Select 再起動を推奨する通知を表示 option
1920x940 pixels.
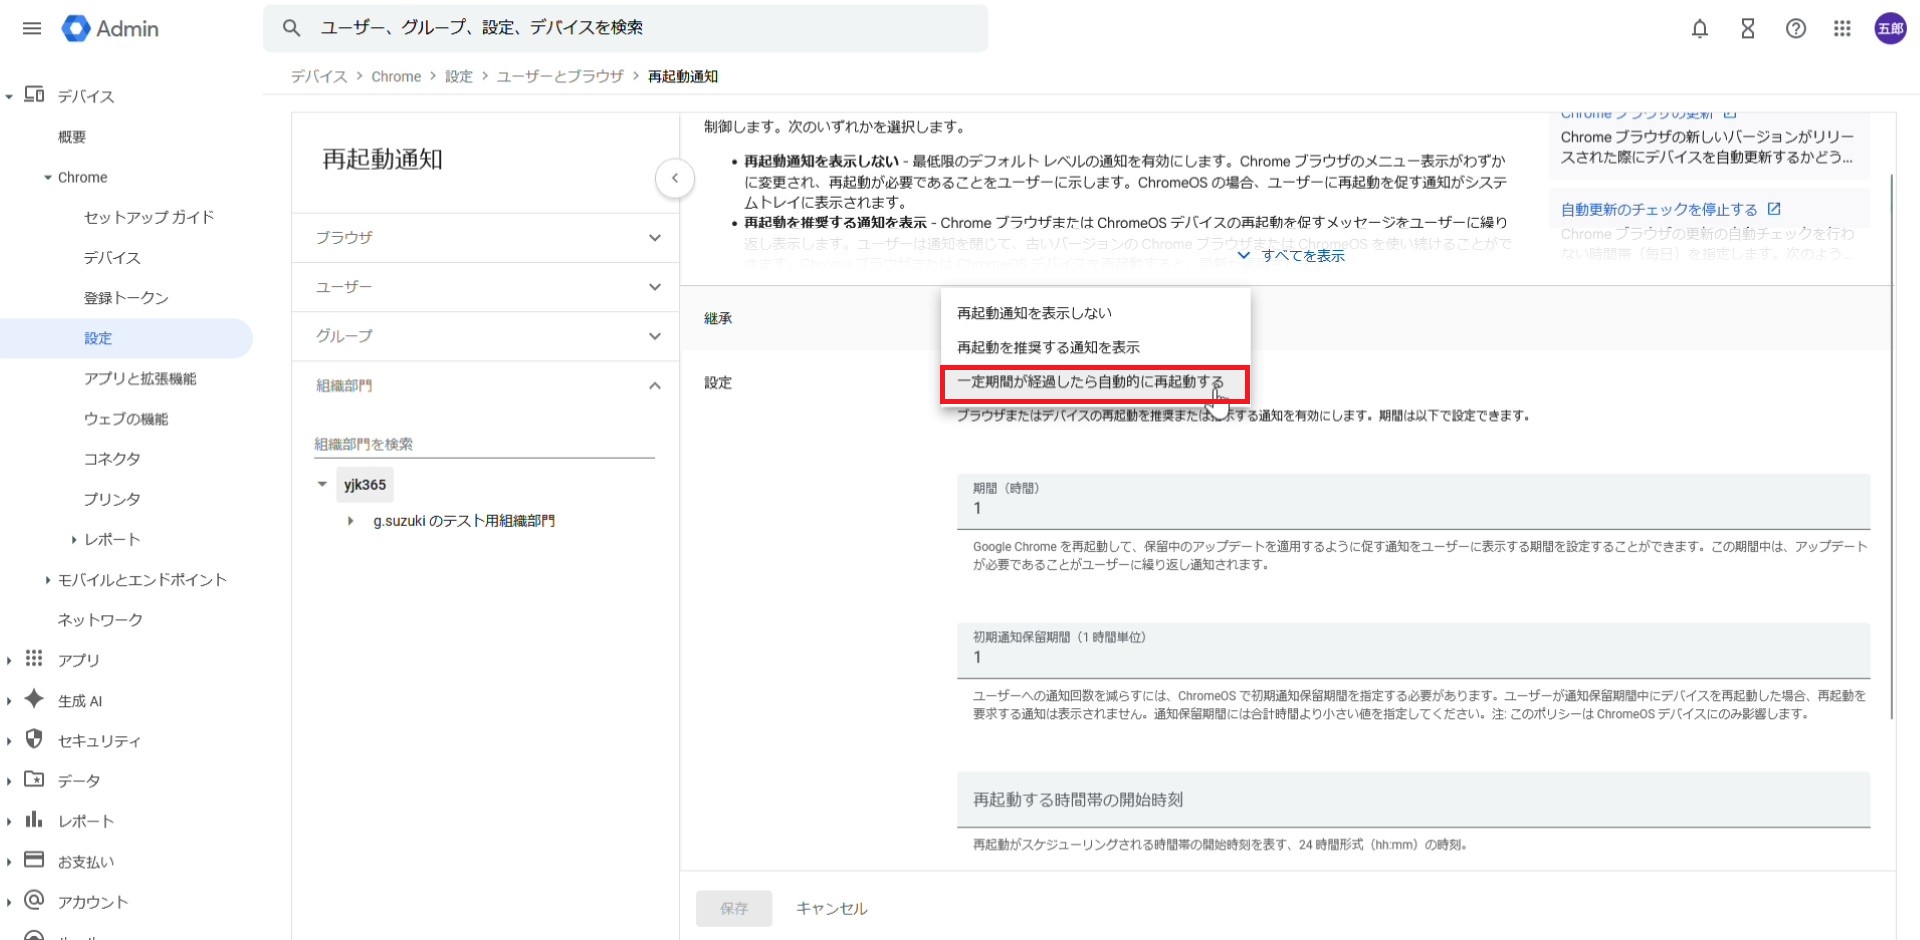1048,347
